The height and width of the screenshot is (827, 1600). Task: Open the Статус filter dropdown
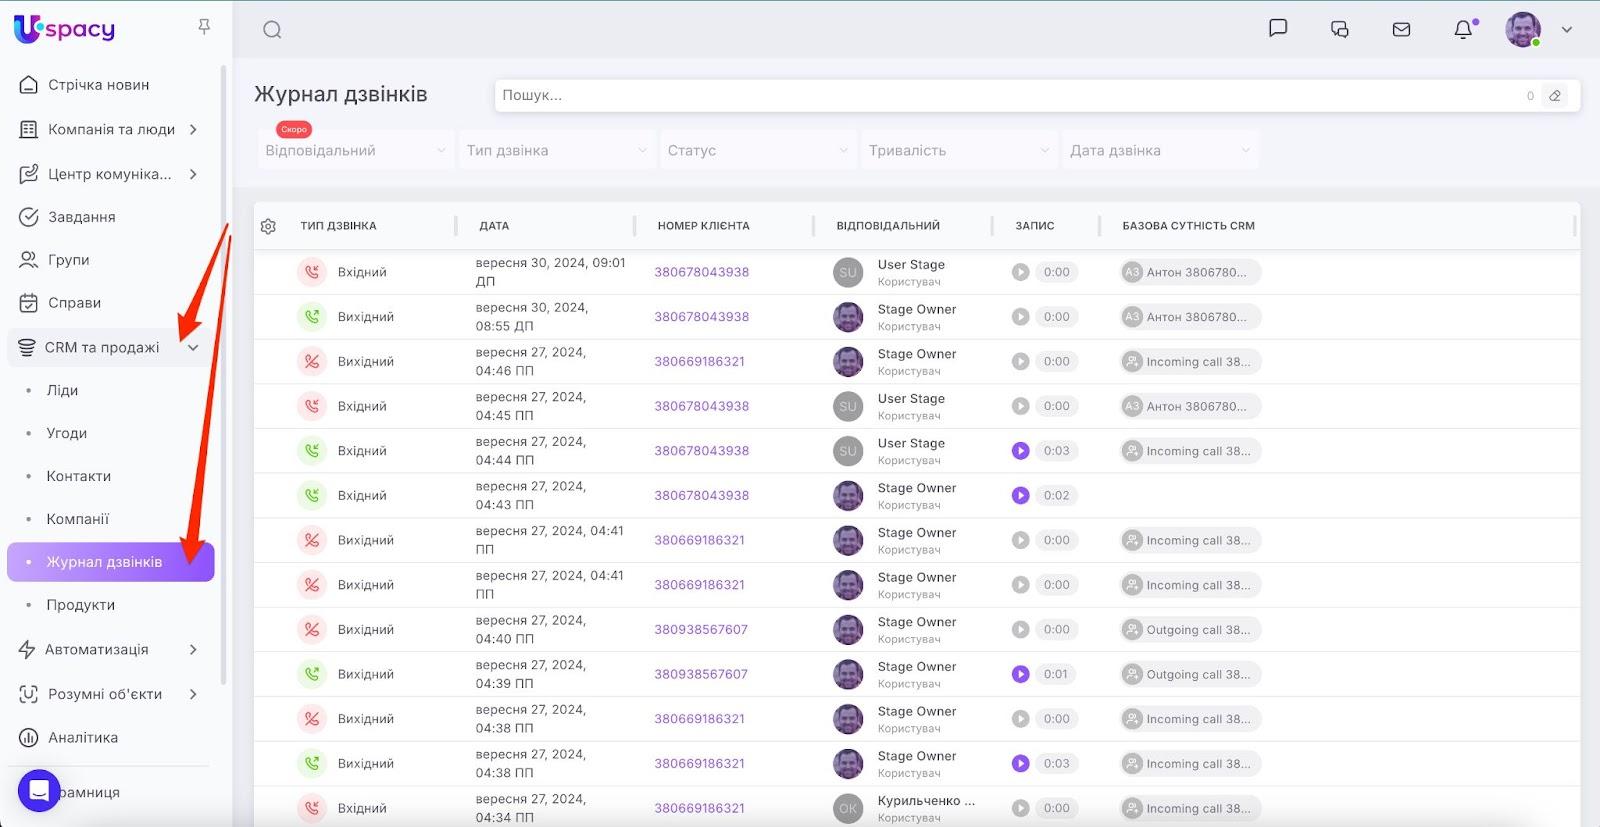[x=757, y=151]
